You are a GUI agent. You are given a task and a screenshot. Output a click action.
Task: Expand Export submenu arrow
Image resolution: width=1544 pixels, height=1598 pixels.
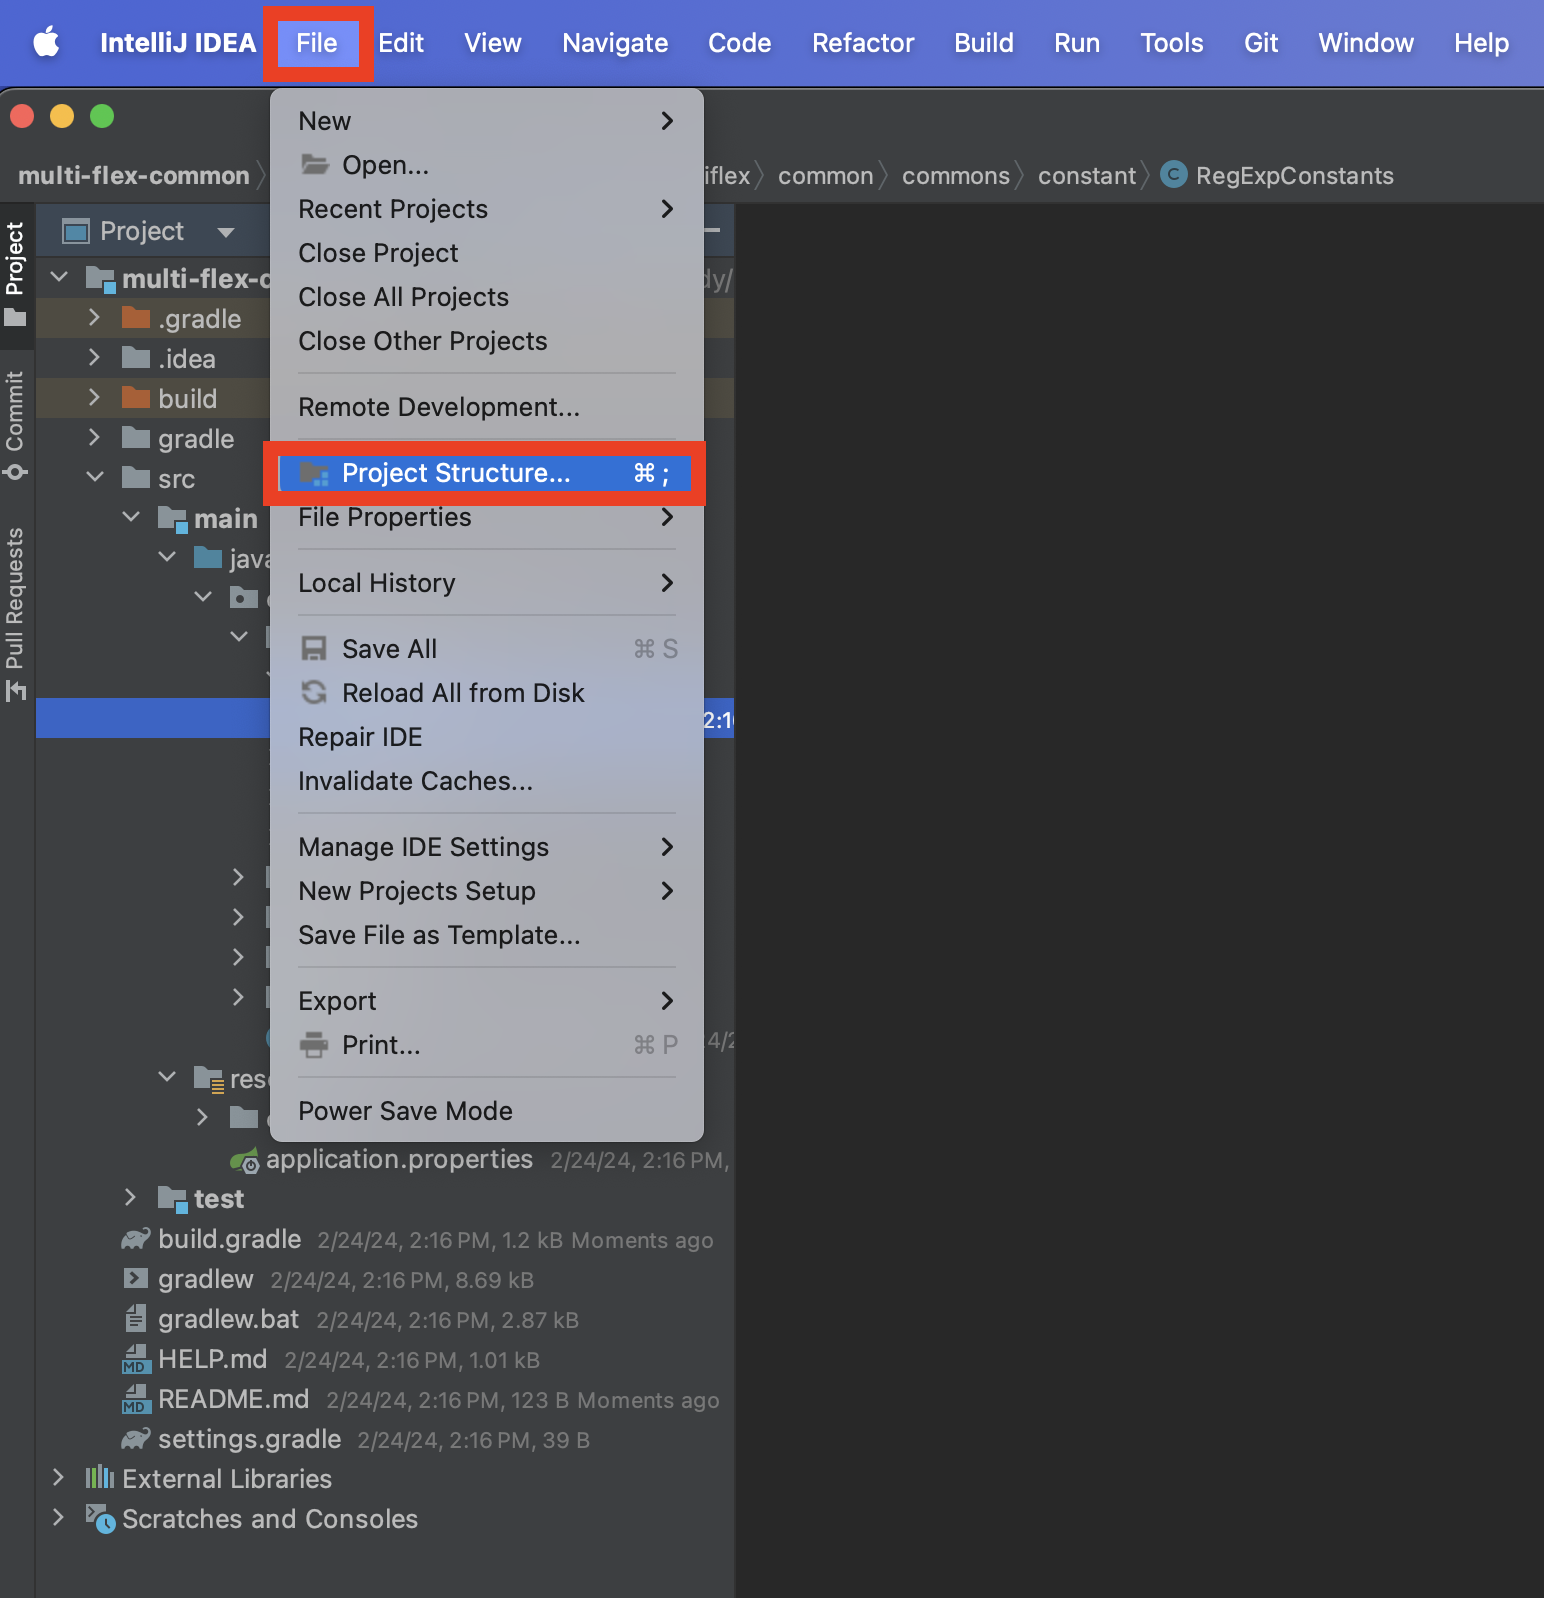(667, 1001)
